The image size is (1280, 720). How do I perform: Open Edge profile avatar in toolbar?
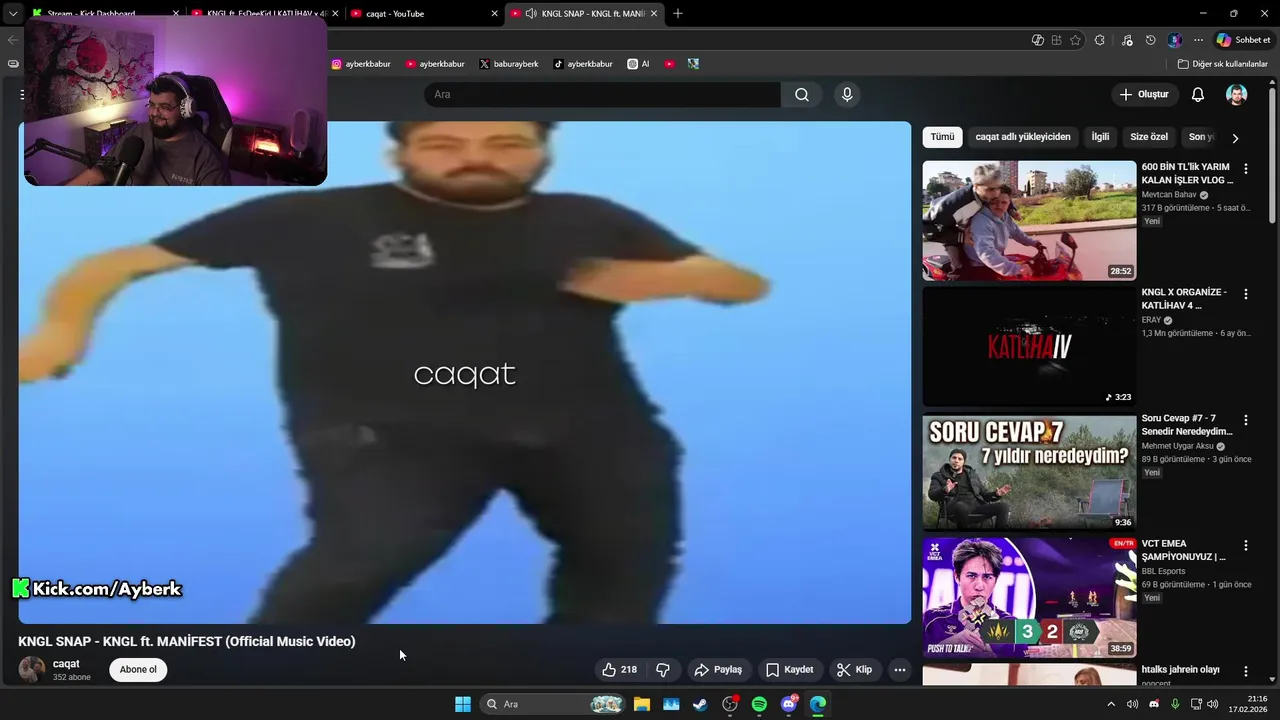(x=1174, y=40)
